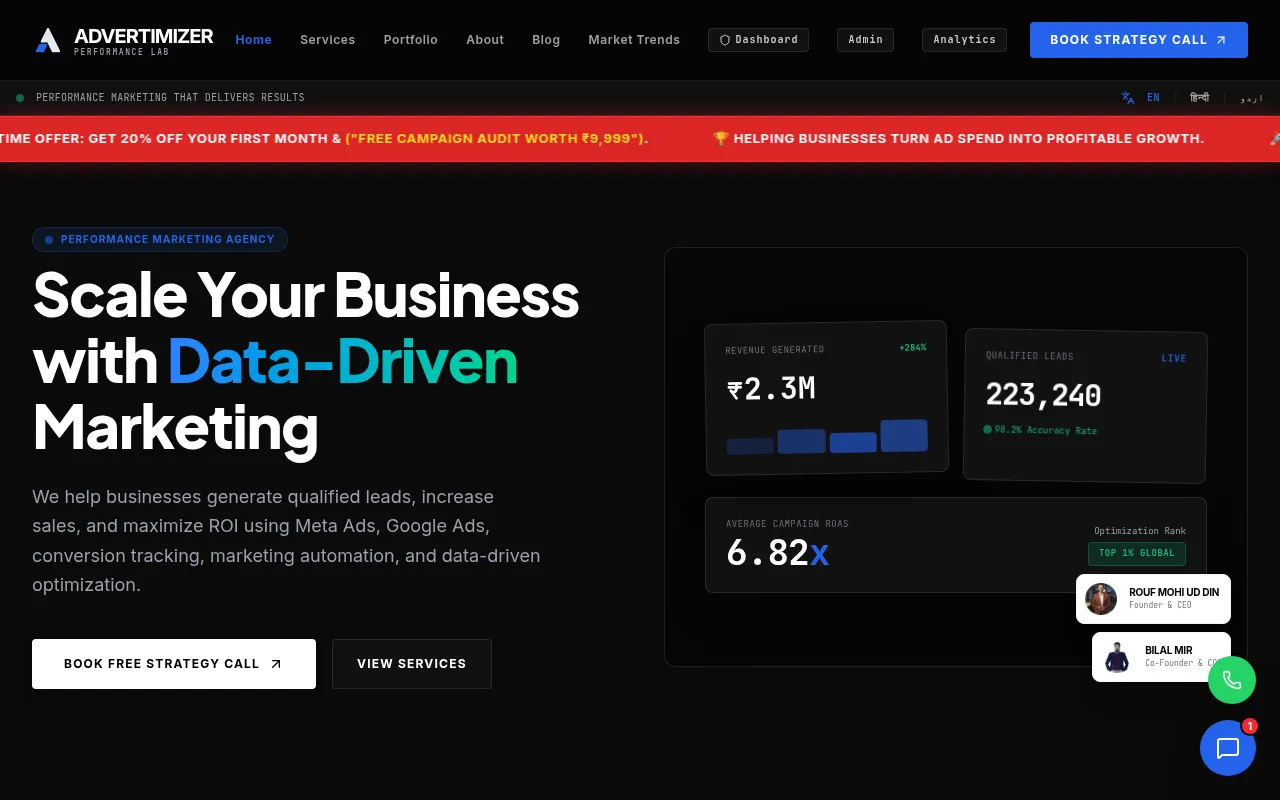1280x800 pixels.
Task: Click the Performance Marketing Agency badge
Action: (160, 239)
